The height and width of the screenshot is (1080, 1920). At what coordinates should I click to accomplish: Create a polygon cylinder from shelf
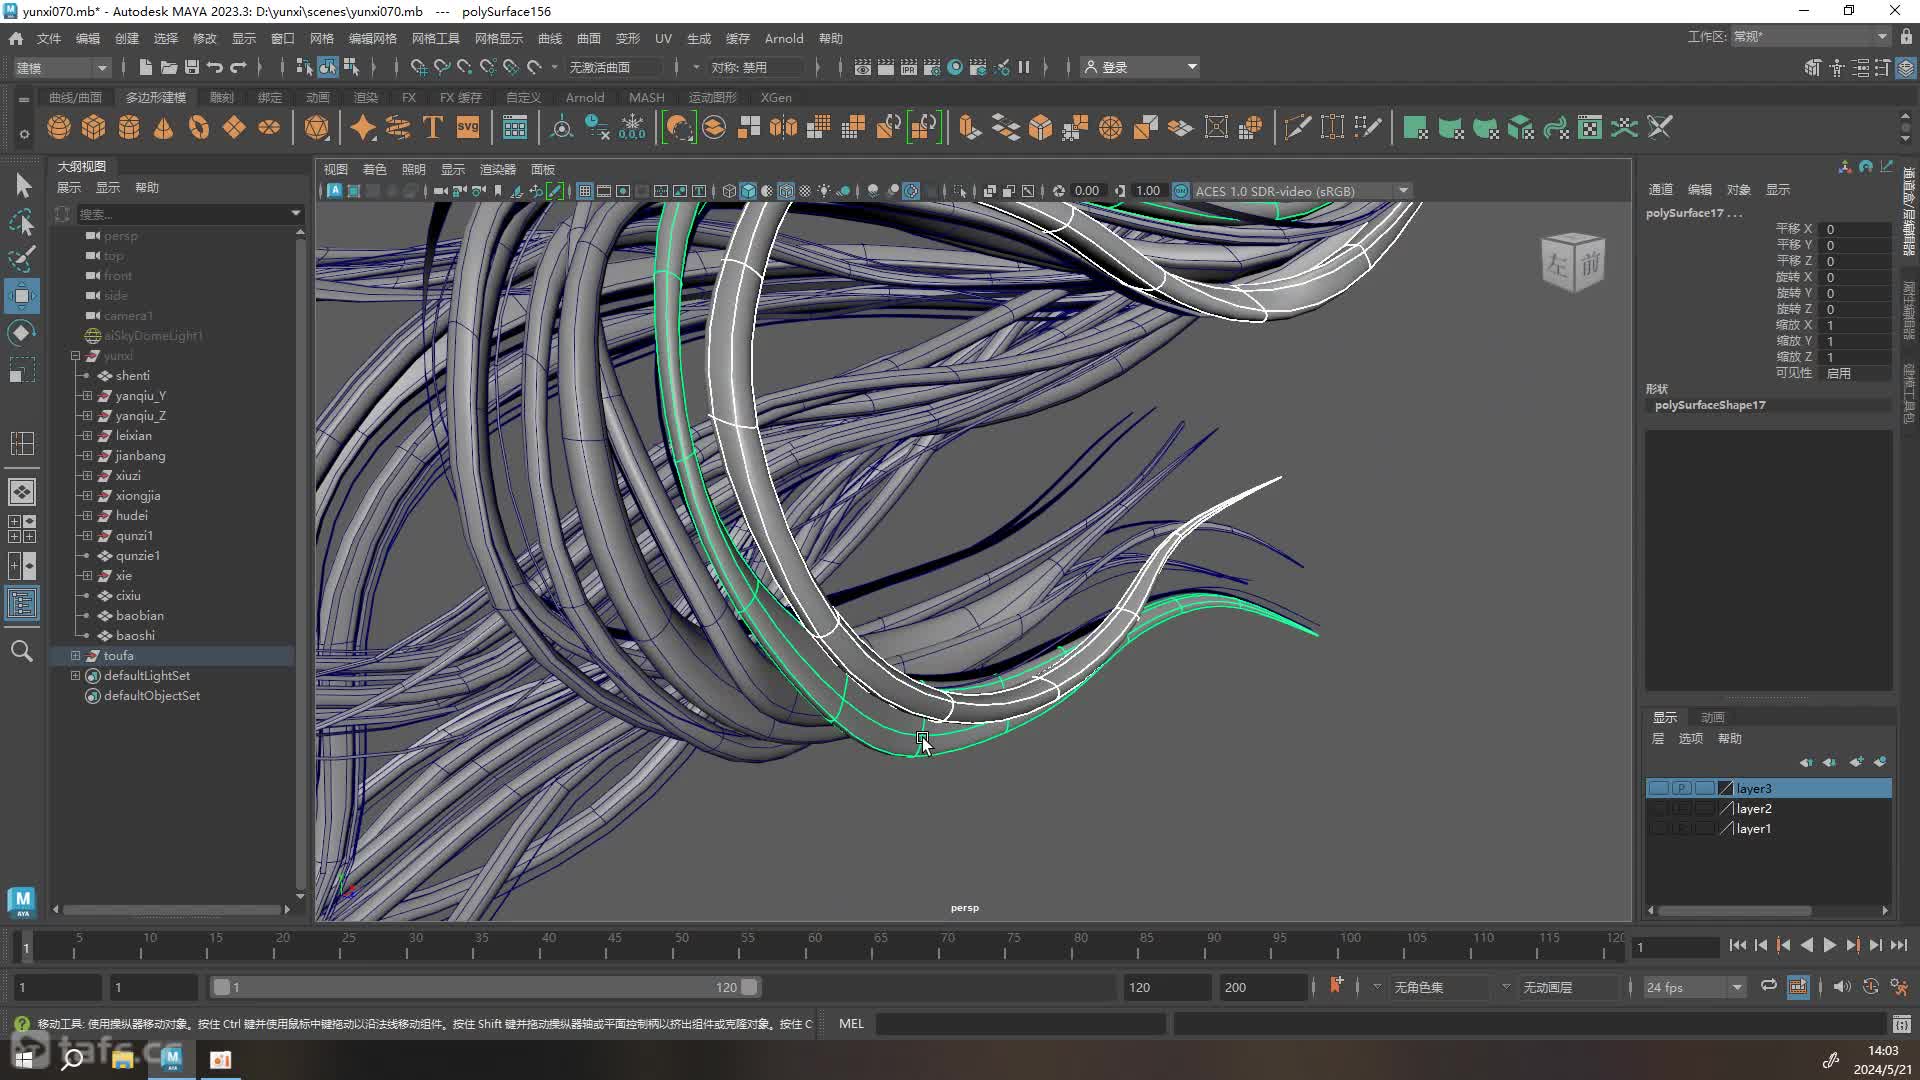(129, 127)
